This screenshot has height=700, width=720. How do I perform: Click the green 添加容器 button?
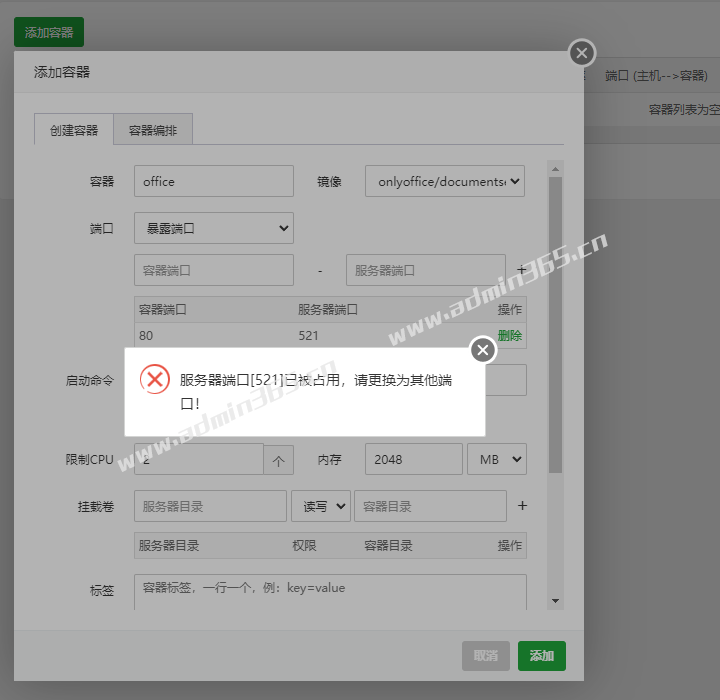point(49,32)
